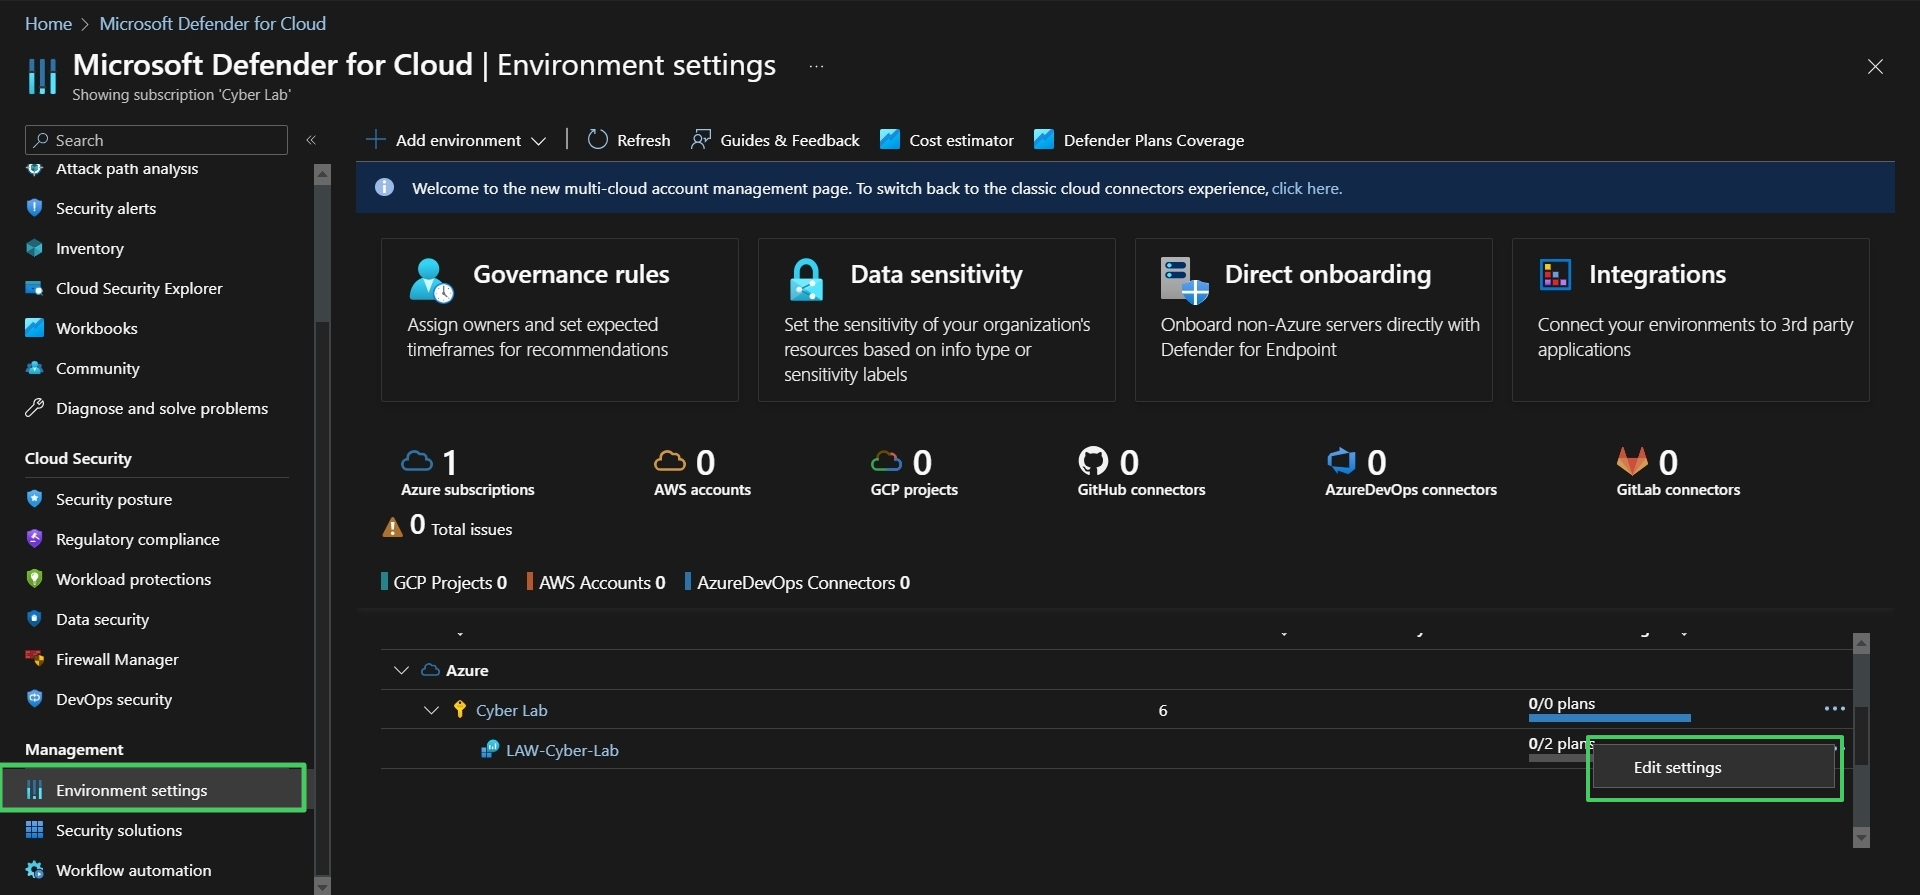The height and width of the screenshot is (895, 1920).
Task: Click the Firewall Manager icon
Action: (35, 659)
